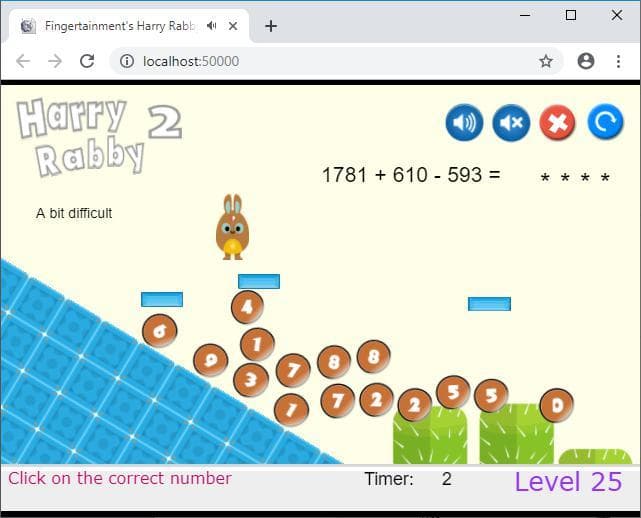Pick the number 0 ball on the bush

[x=556, y=406]
